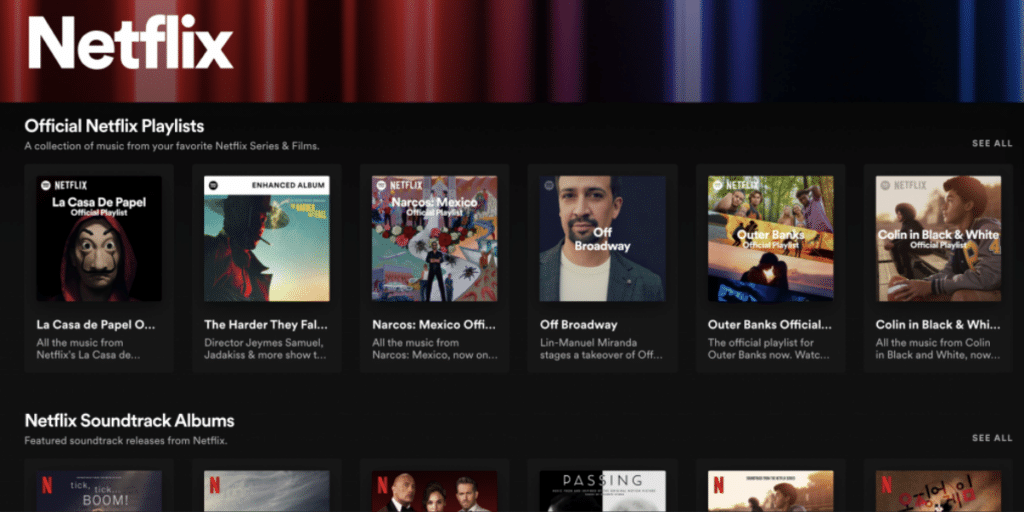Click 'Narcos: Mexico Offi...' title

434,325
